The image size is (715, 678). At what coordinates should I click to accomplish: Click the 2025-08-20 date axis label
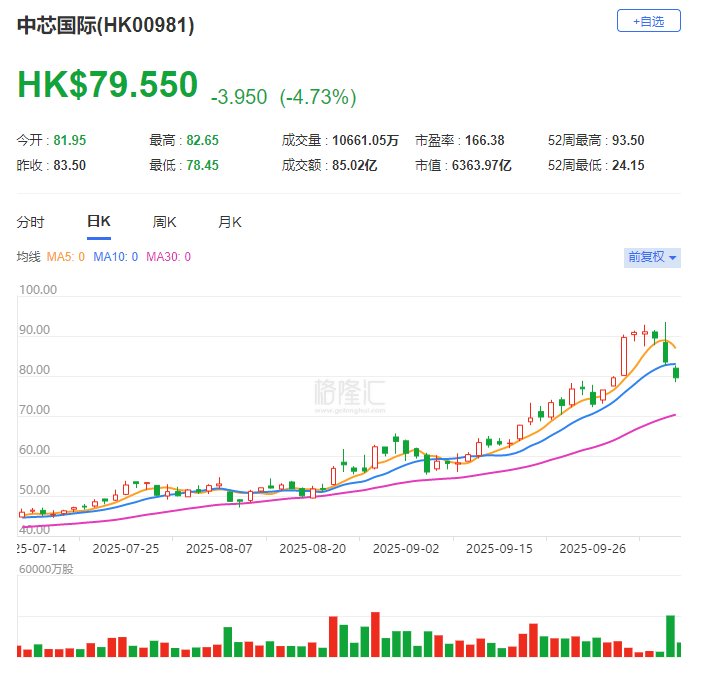(312, 549)
